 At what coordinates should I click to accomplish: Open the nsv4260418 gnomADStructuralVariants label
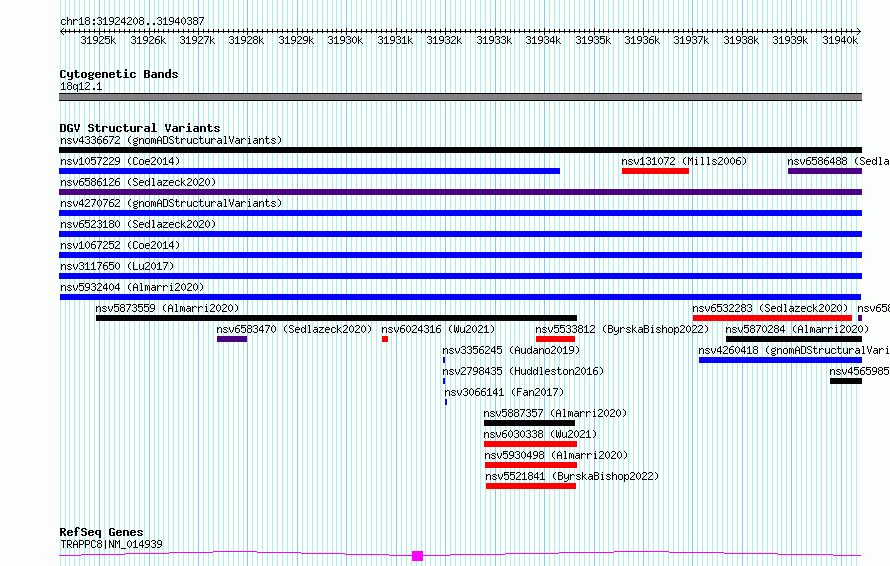(794, 350)
